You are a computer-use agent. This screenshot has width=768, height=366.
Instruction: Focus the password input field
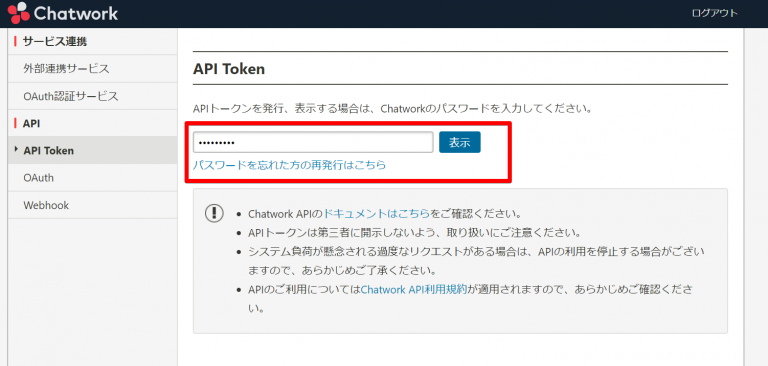[x=313, y=143]
